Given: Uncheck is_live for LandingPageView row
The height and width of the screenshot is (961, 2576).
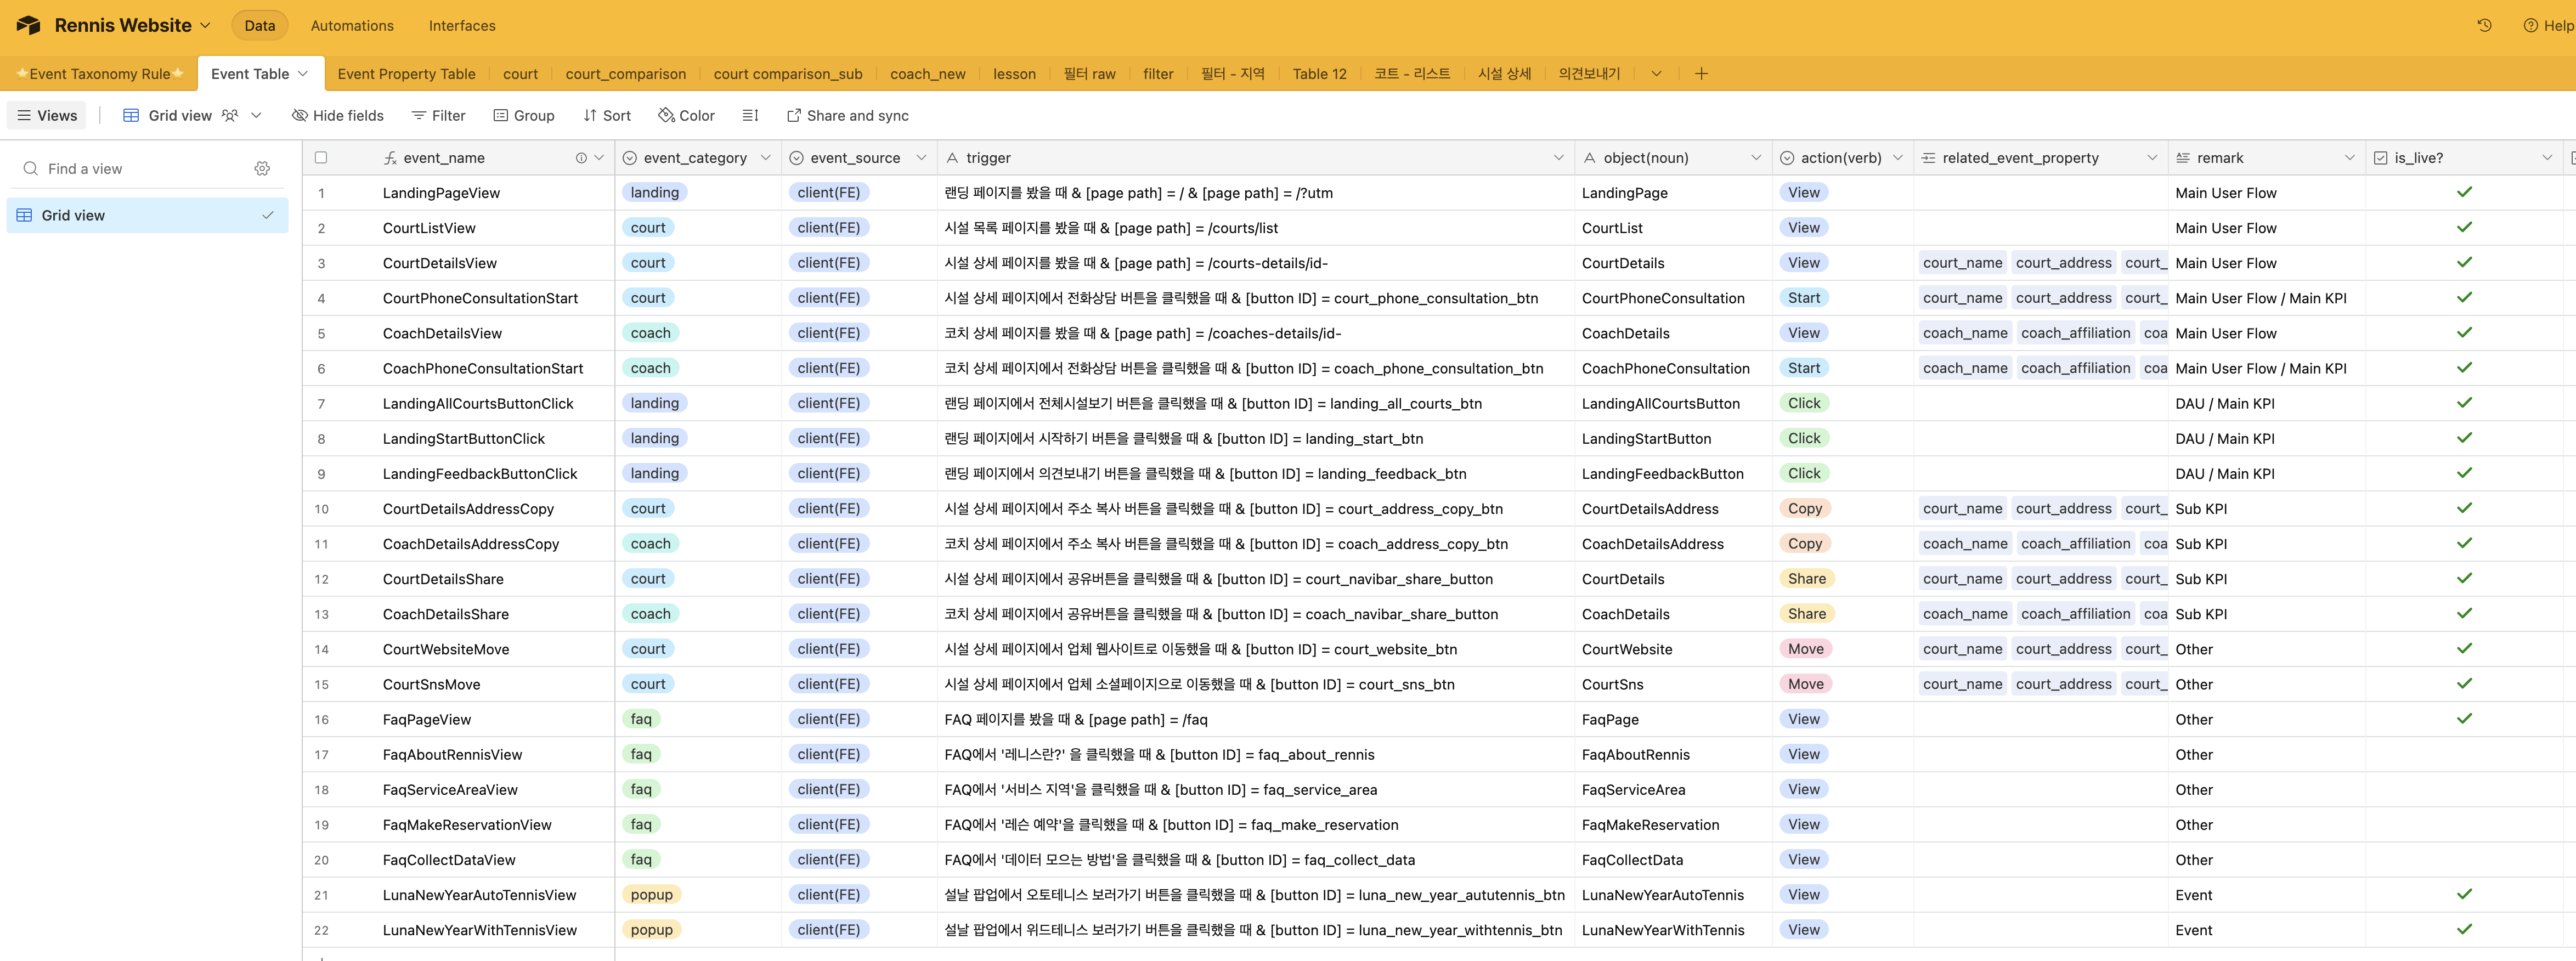Looking at the screenshot, I should coord(2464,193).
